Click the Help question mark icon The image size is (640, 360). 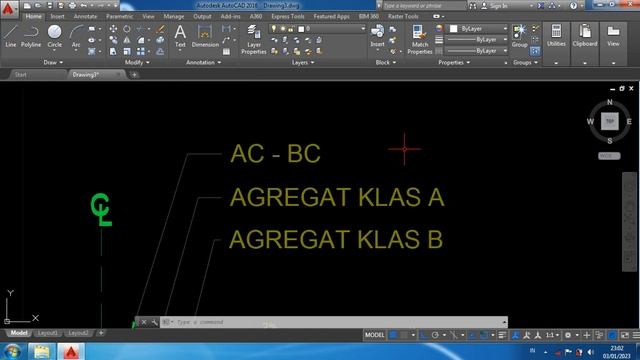click(573, 6)
